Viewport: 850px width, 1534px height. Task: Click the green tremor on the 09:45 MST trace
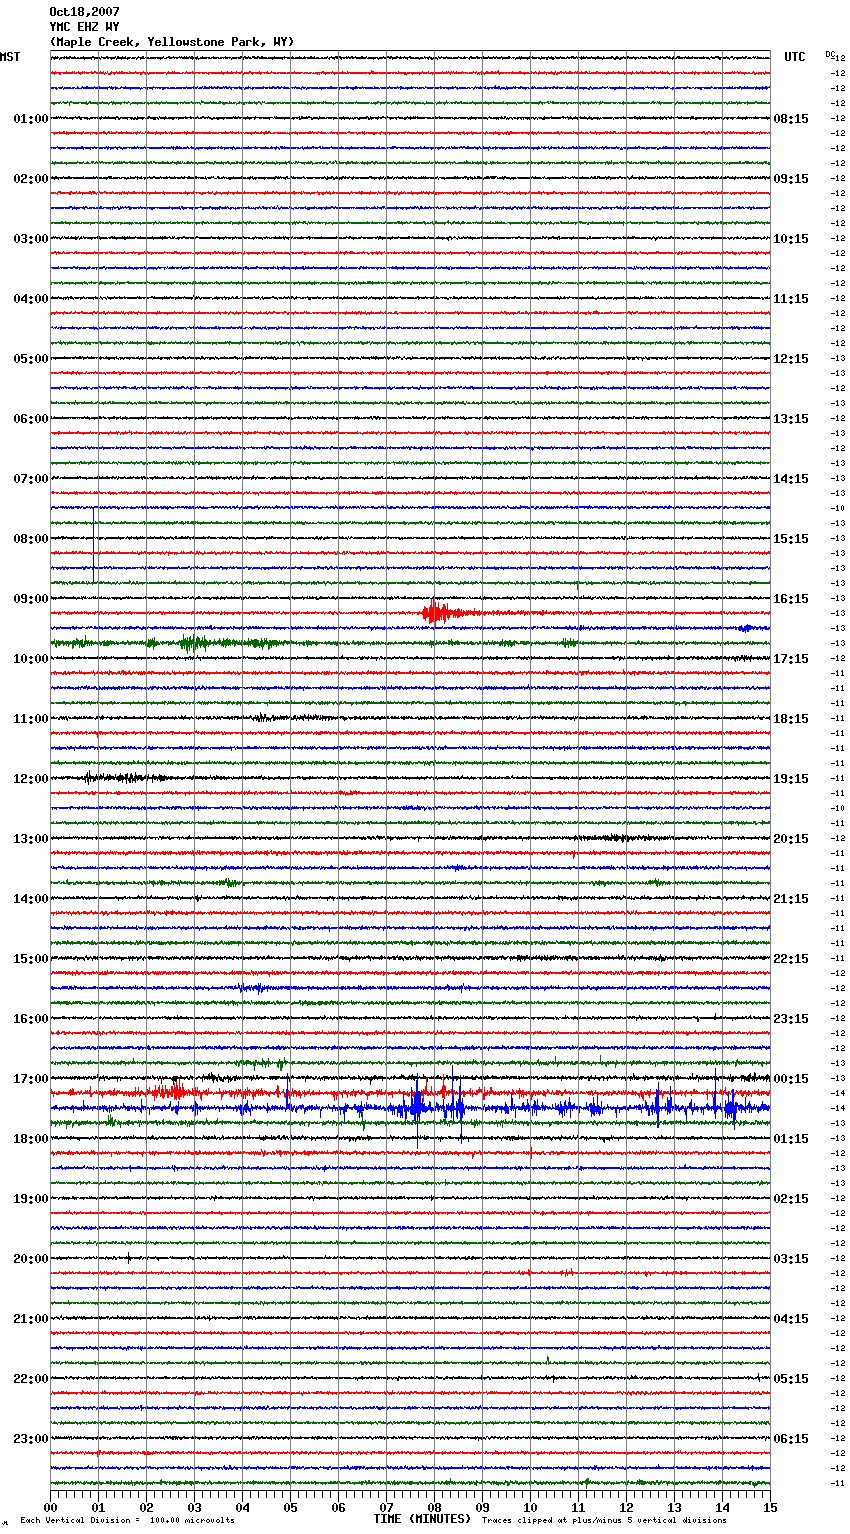(x=192, y=643)
